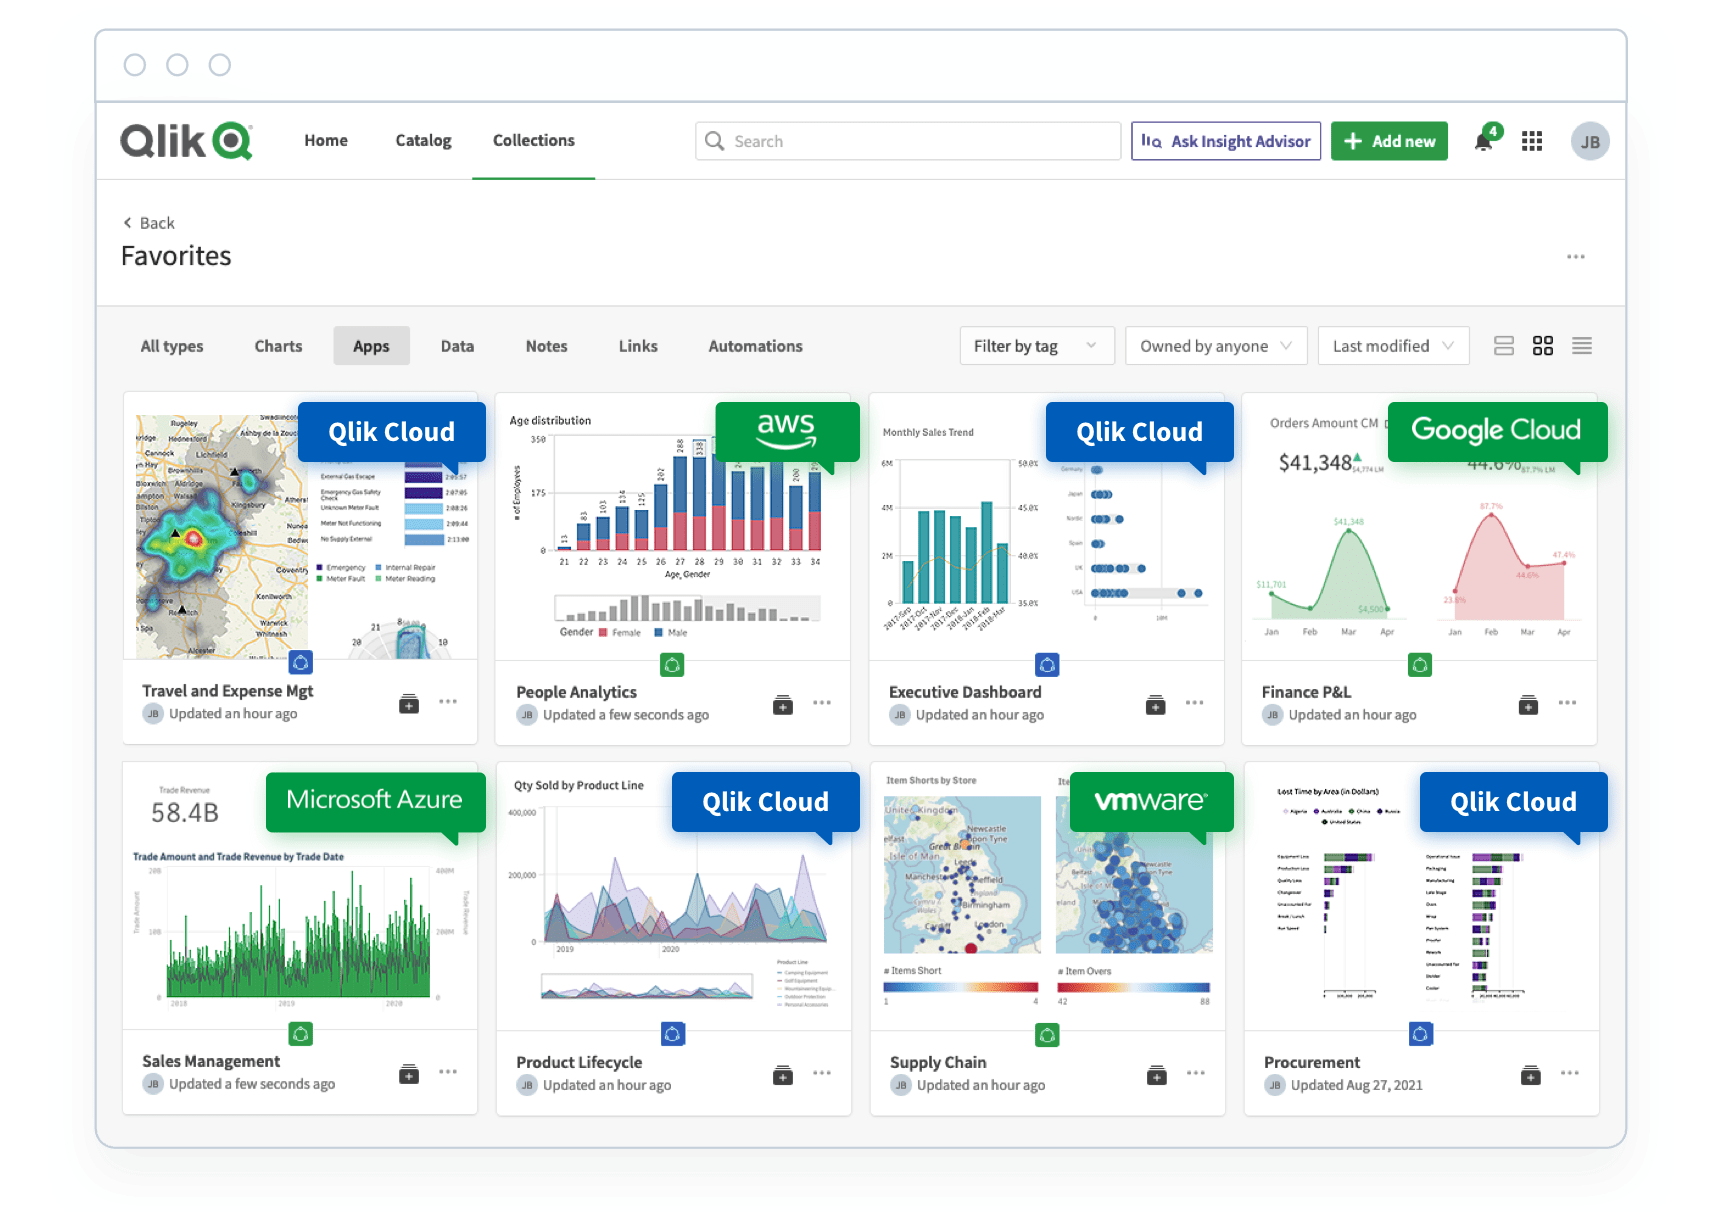Open more options for Supply Chain

click(x=1196, y=1073)
